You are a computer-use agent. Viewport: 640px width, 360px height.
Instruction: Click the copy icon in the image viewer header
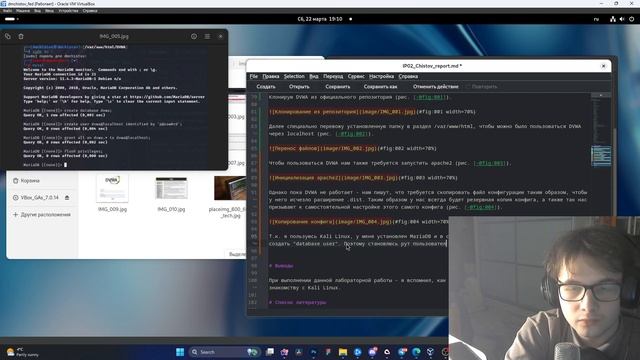click(x=8, y=36)
